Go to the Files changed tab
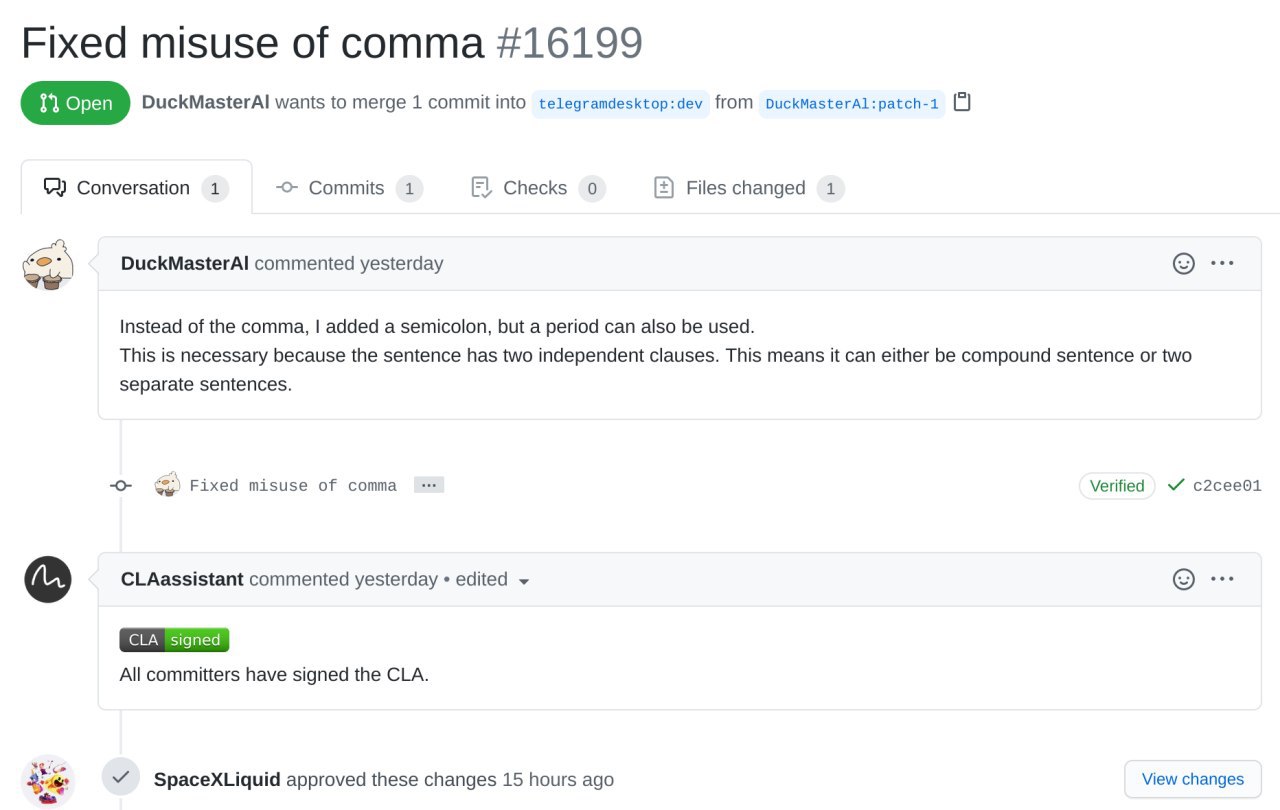 [749, 188]
